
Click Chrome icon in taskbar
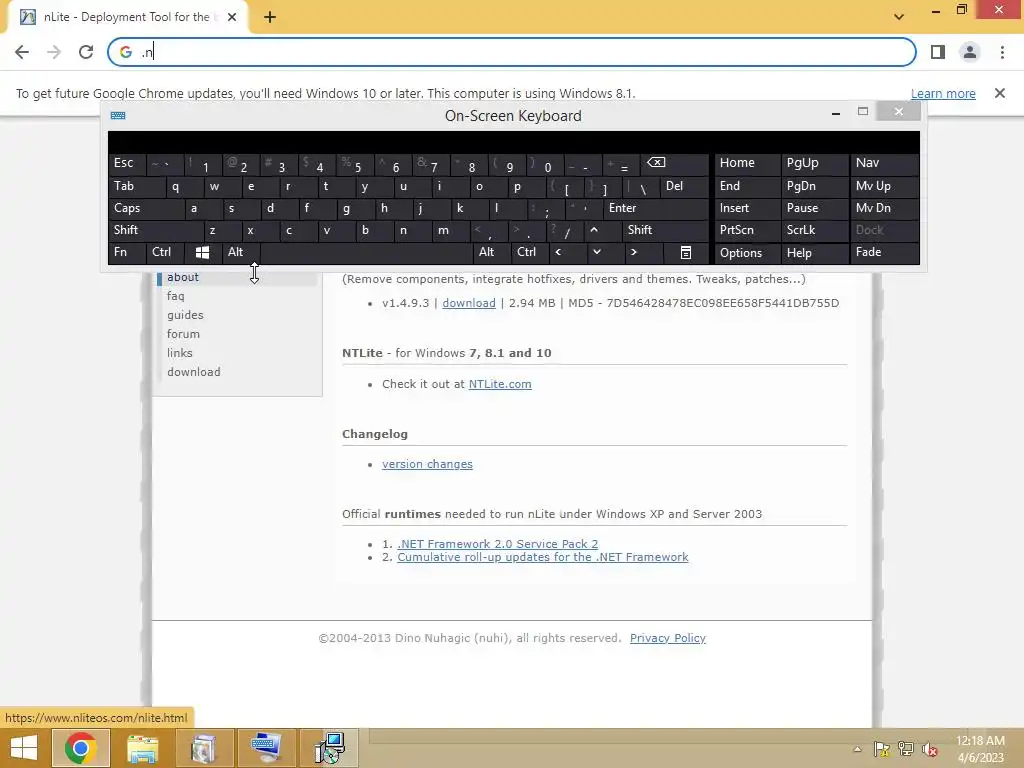coord(81,748)
